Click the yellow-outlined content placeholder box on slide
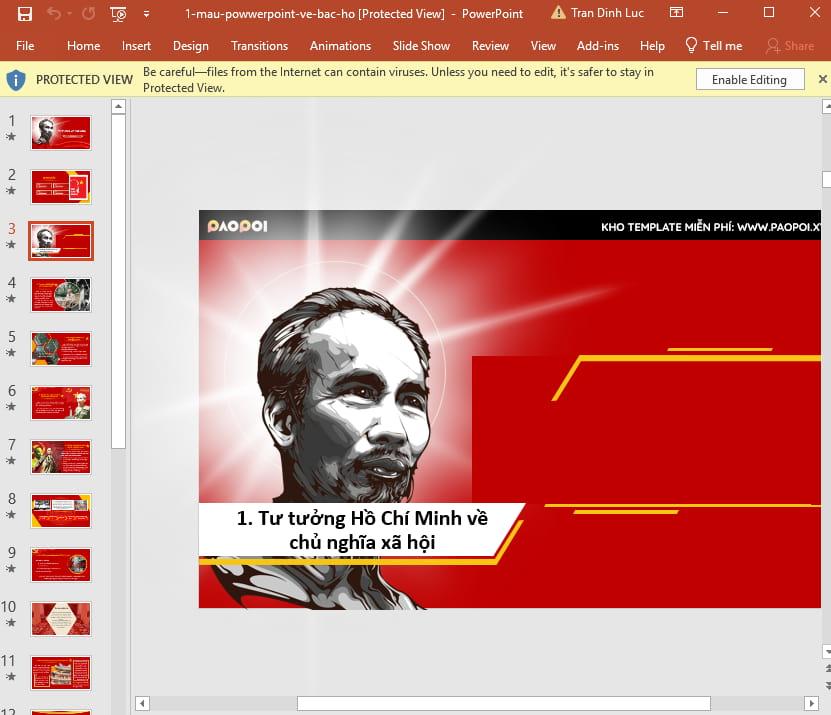 tap(684, 430)
